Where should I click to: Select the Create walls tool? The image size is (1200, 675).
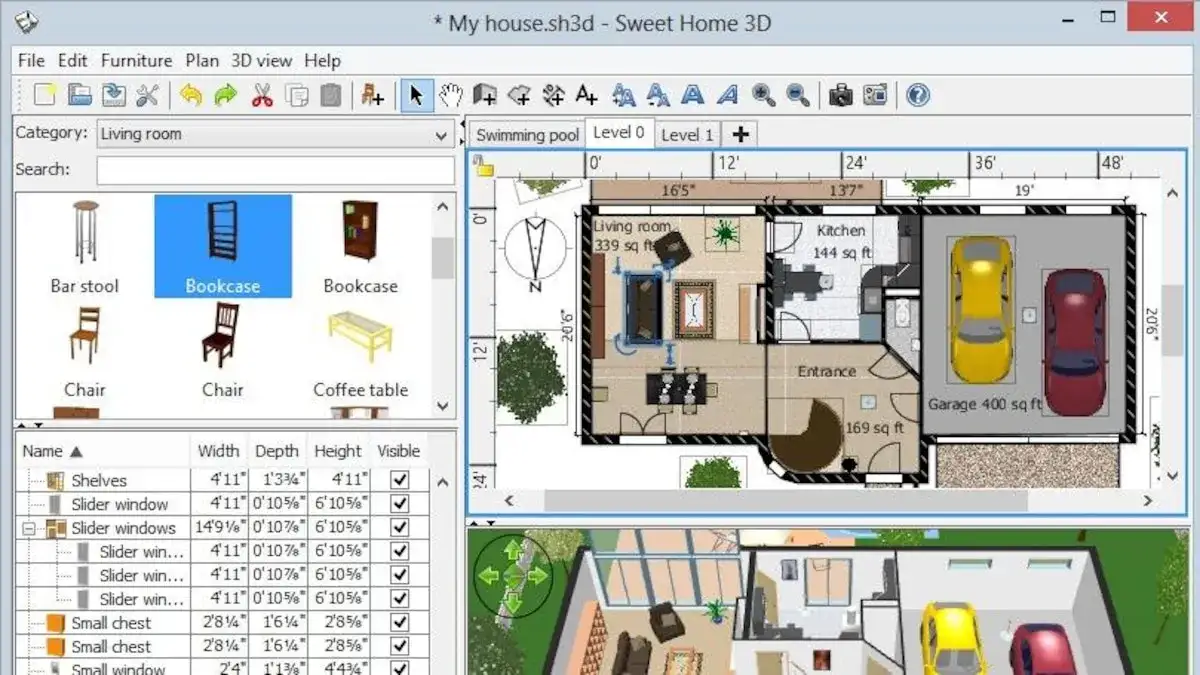(485, 95)
